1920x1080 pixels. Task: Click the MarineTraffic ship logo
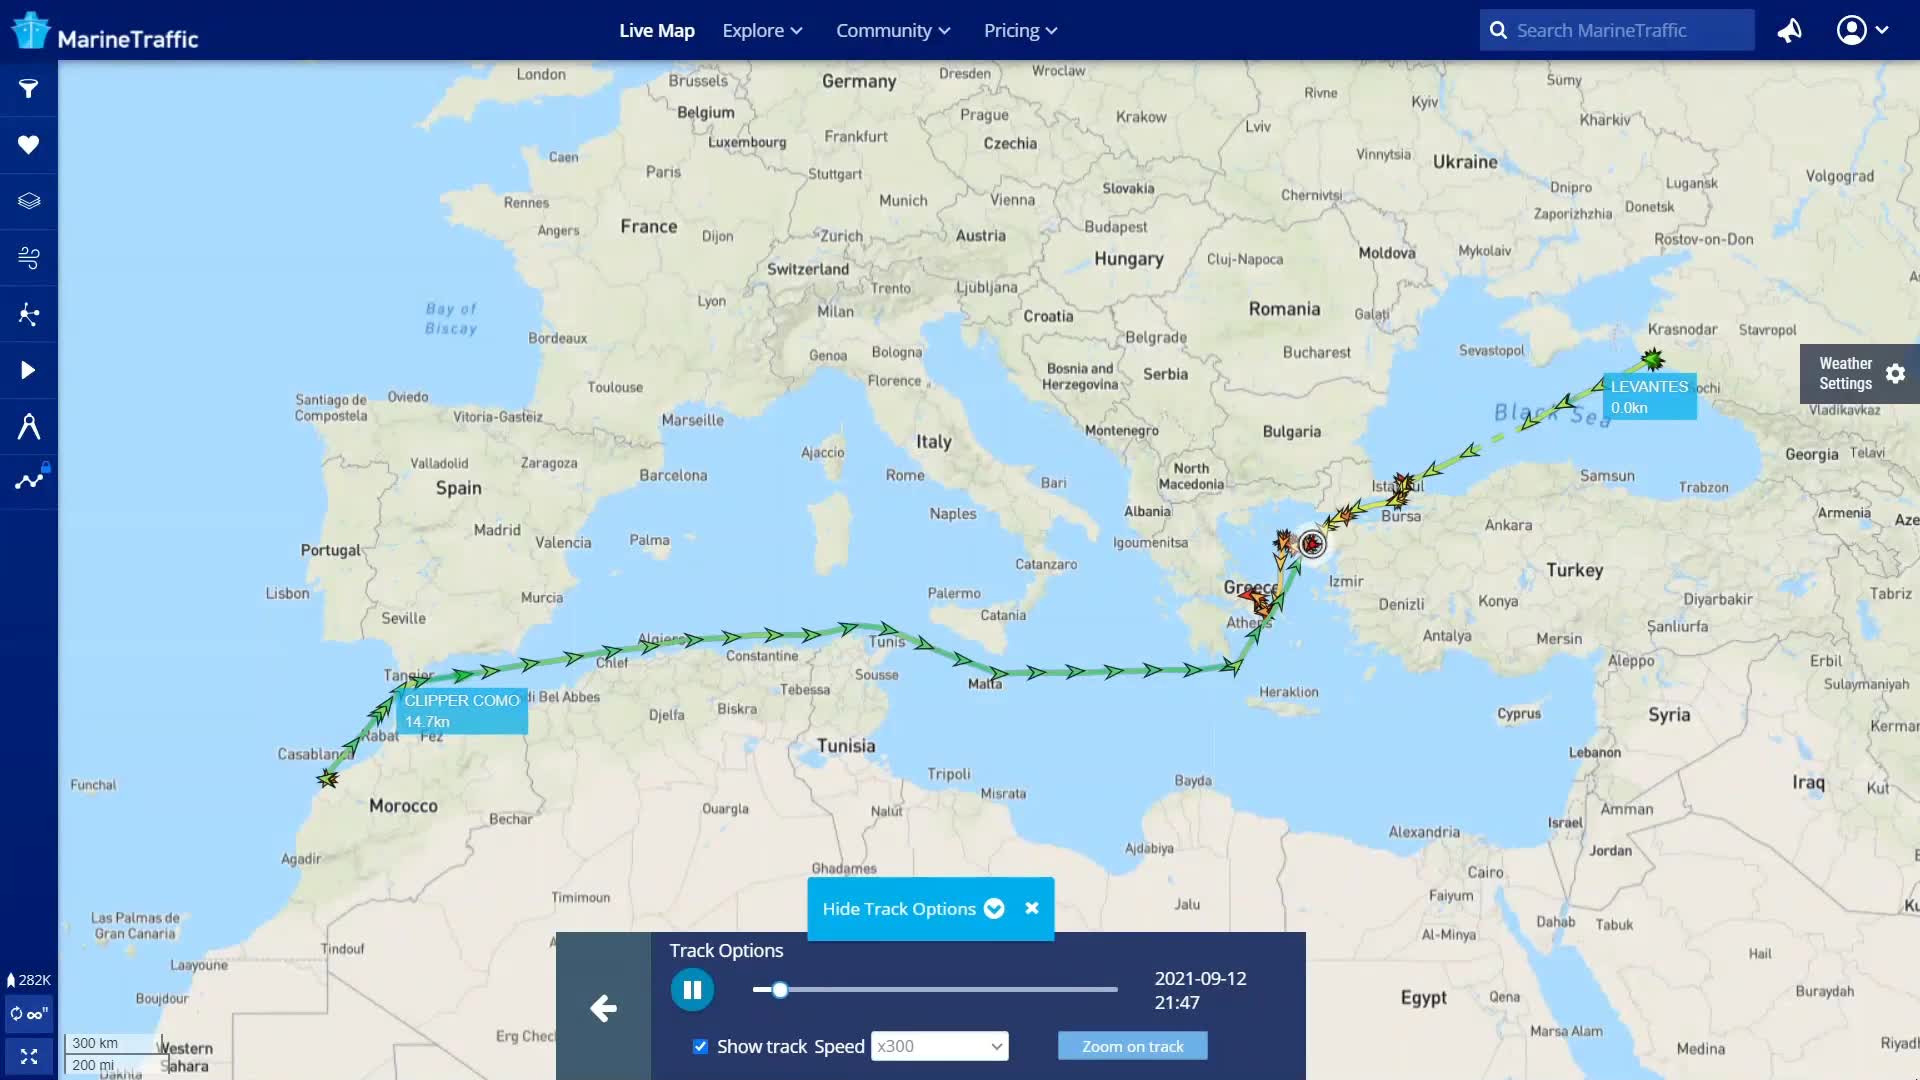pos(30,30)
